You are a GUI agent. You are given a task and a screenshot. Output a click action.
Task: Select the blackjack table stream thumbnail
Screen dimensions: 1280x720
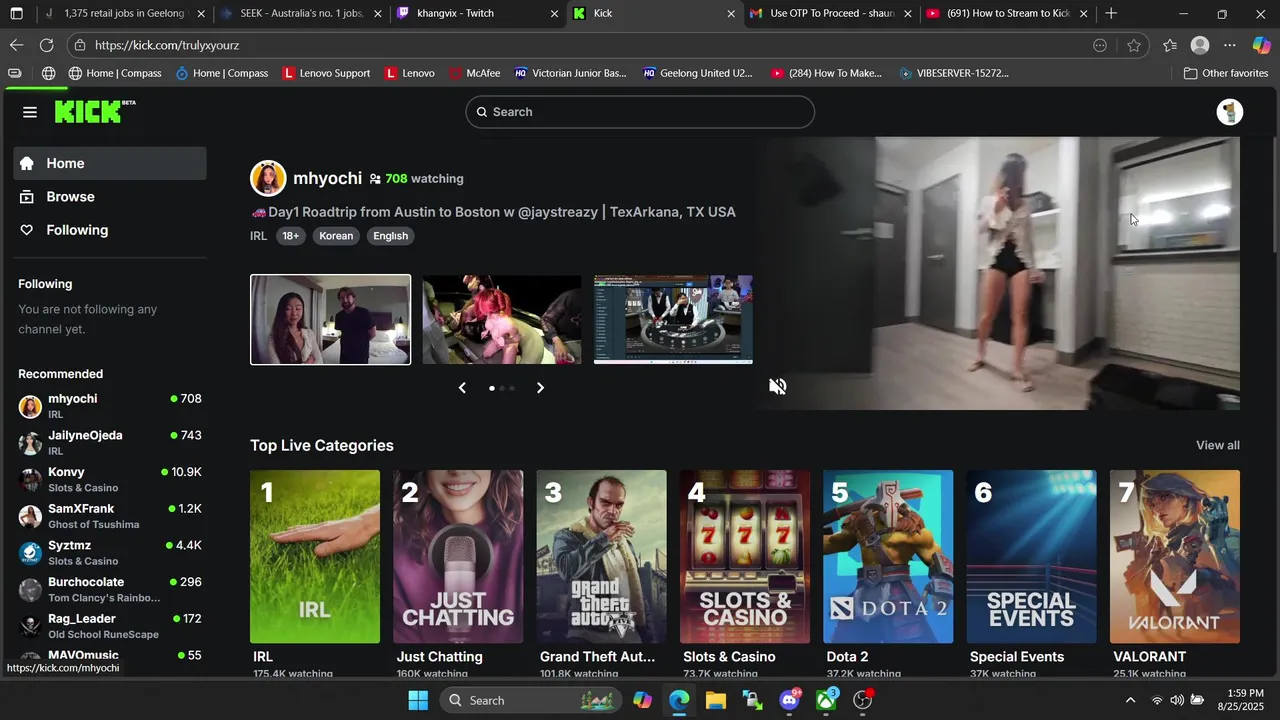673,320
